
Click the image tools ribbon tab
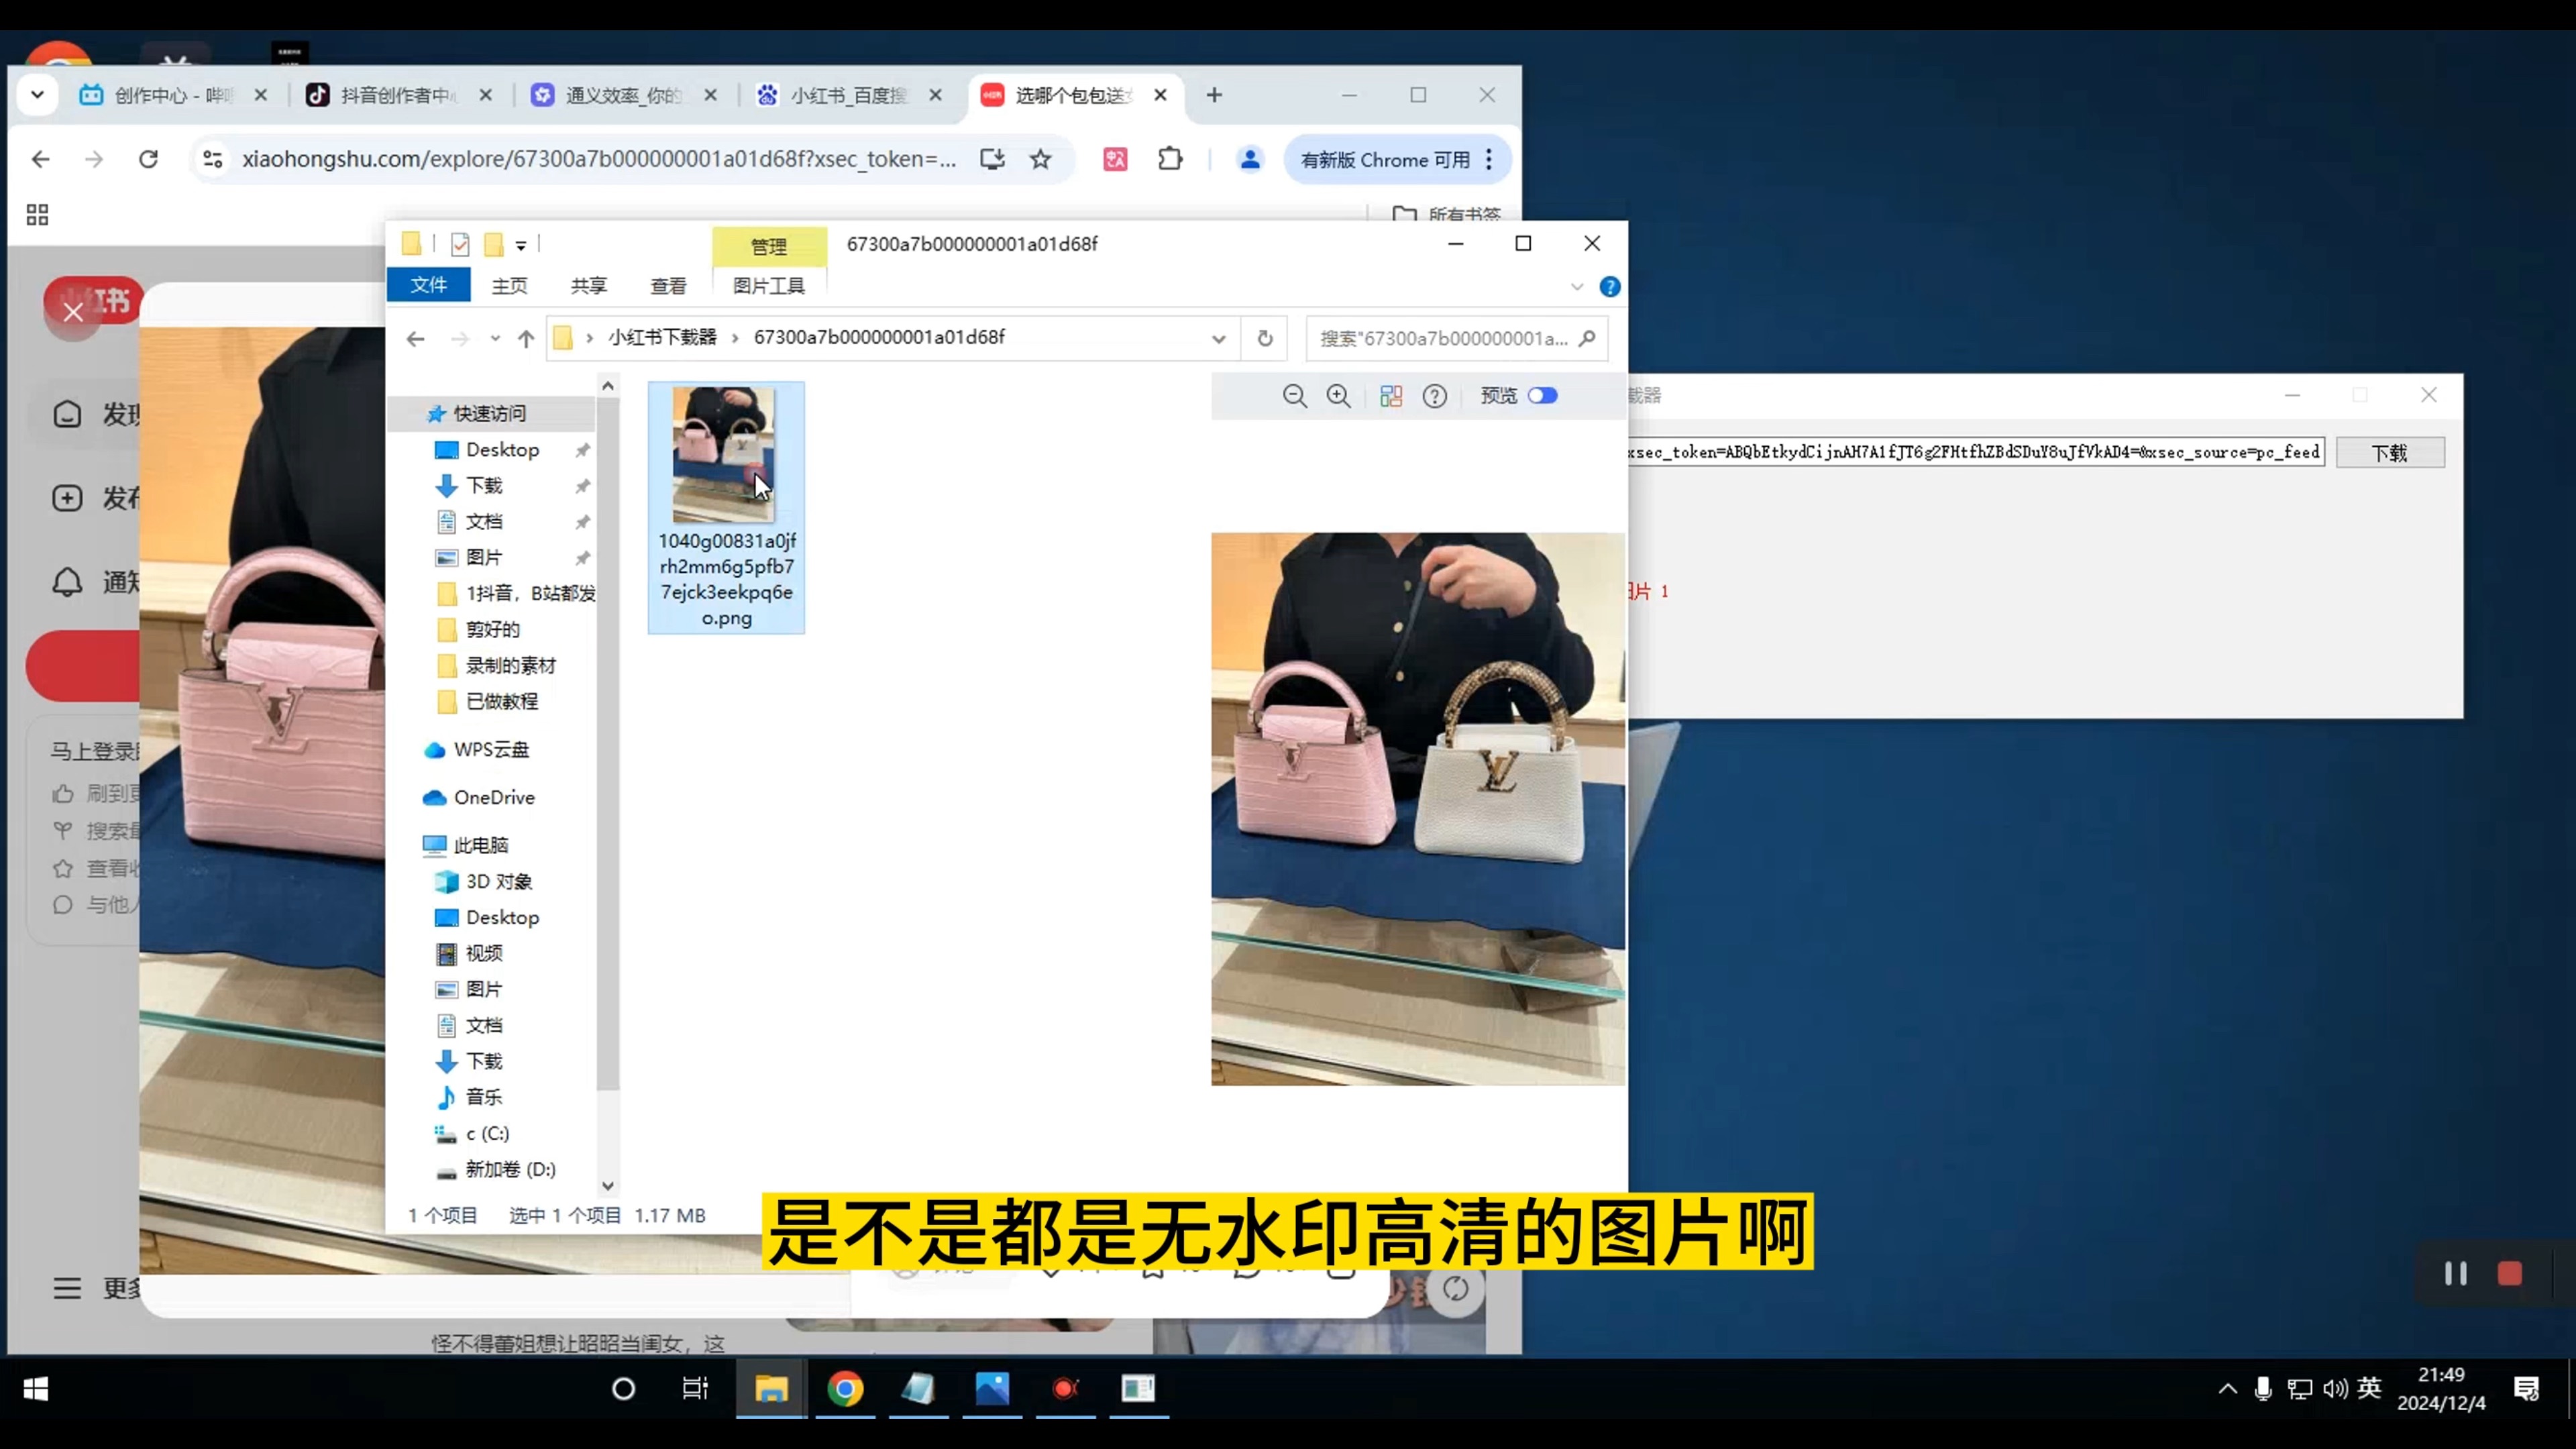tap(769, 285)
